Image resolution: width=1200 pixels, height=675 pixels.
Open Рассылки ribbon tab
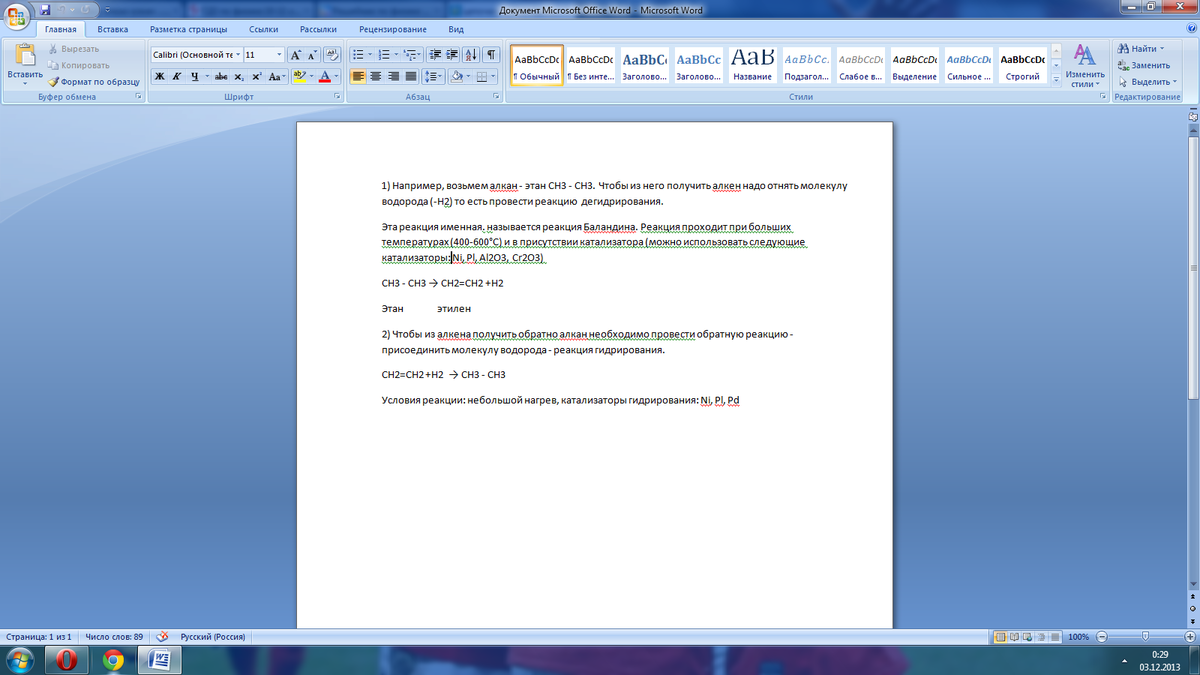[x=318, y=30]
